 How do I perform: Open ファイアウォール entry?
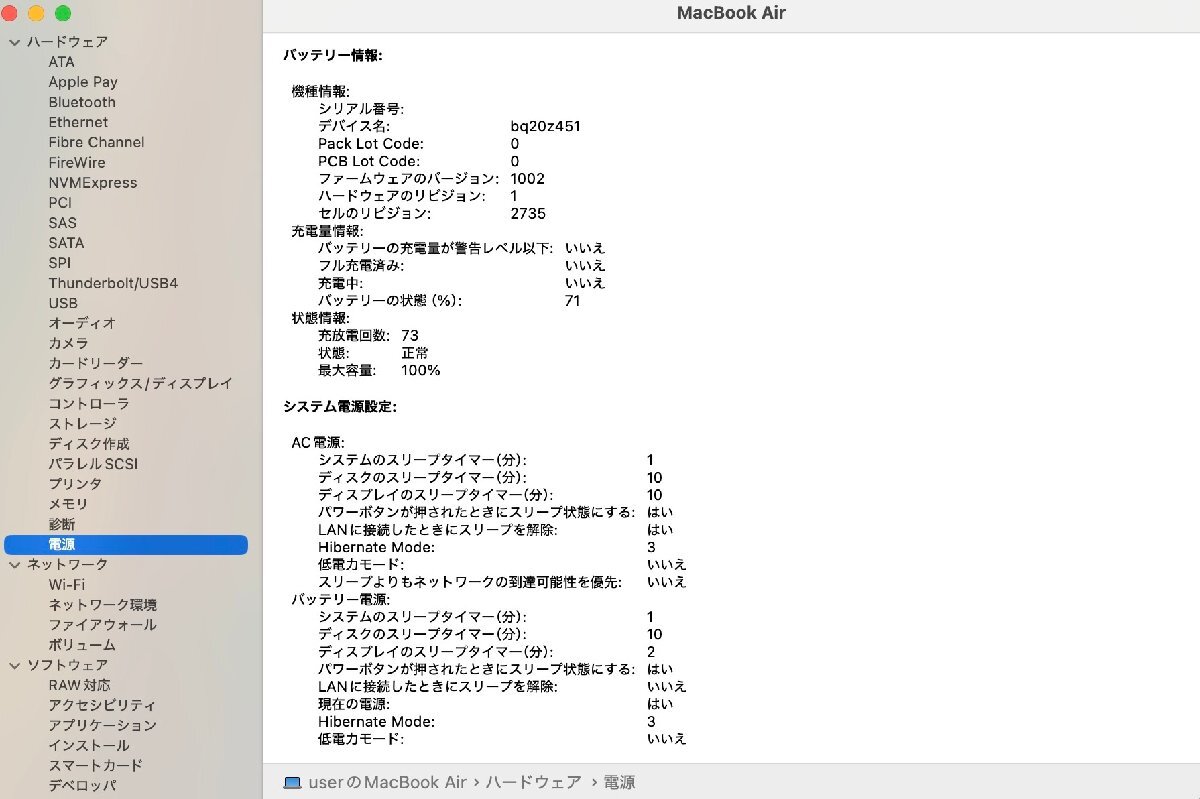click(x=102, y=624)
